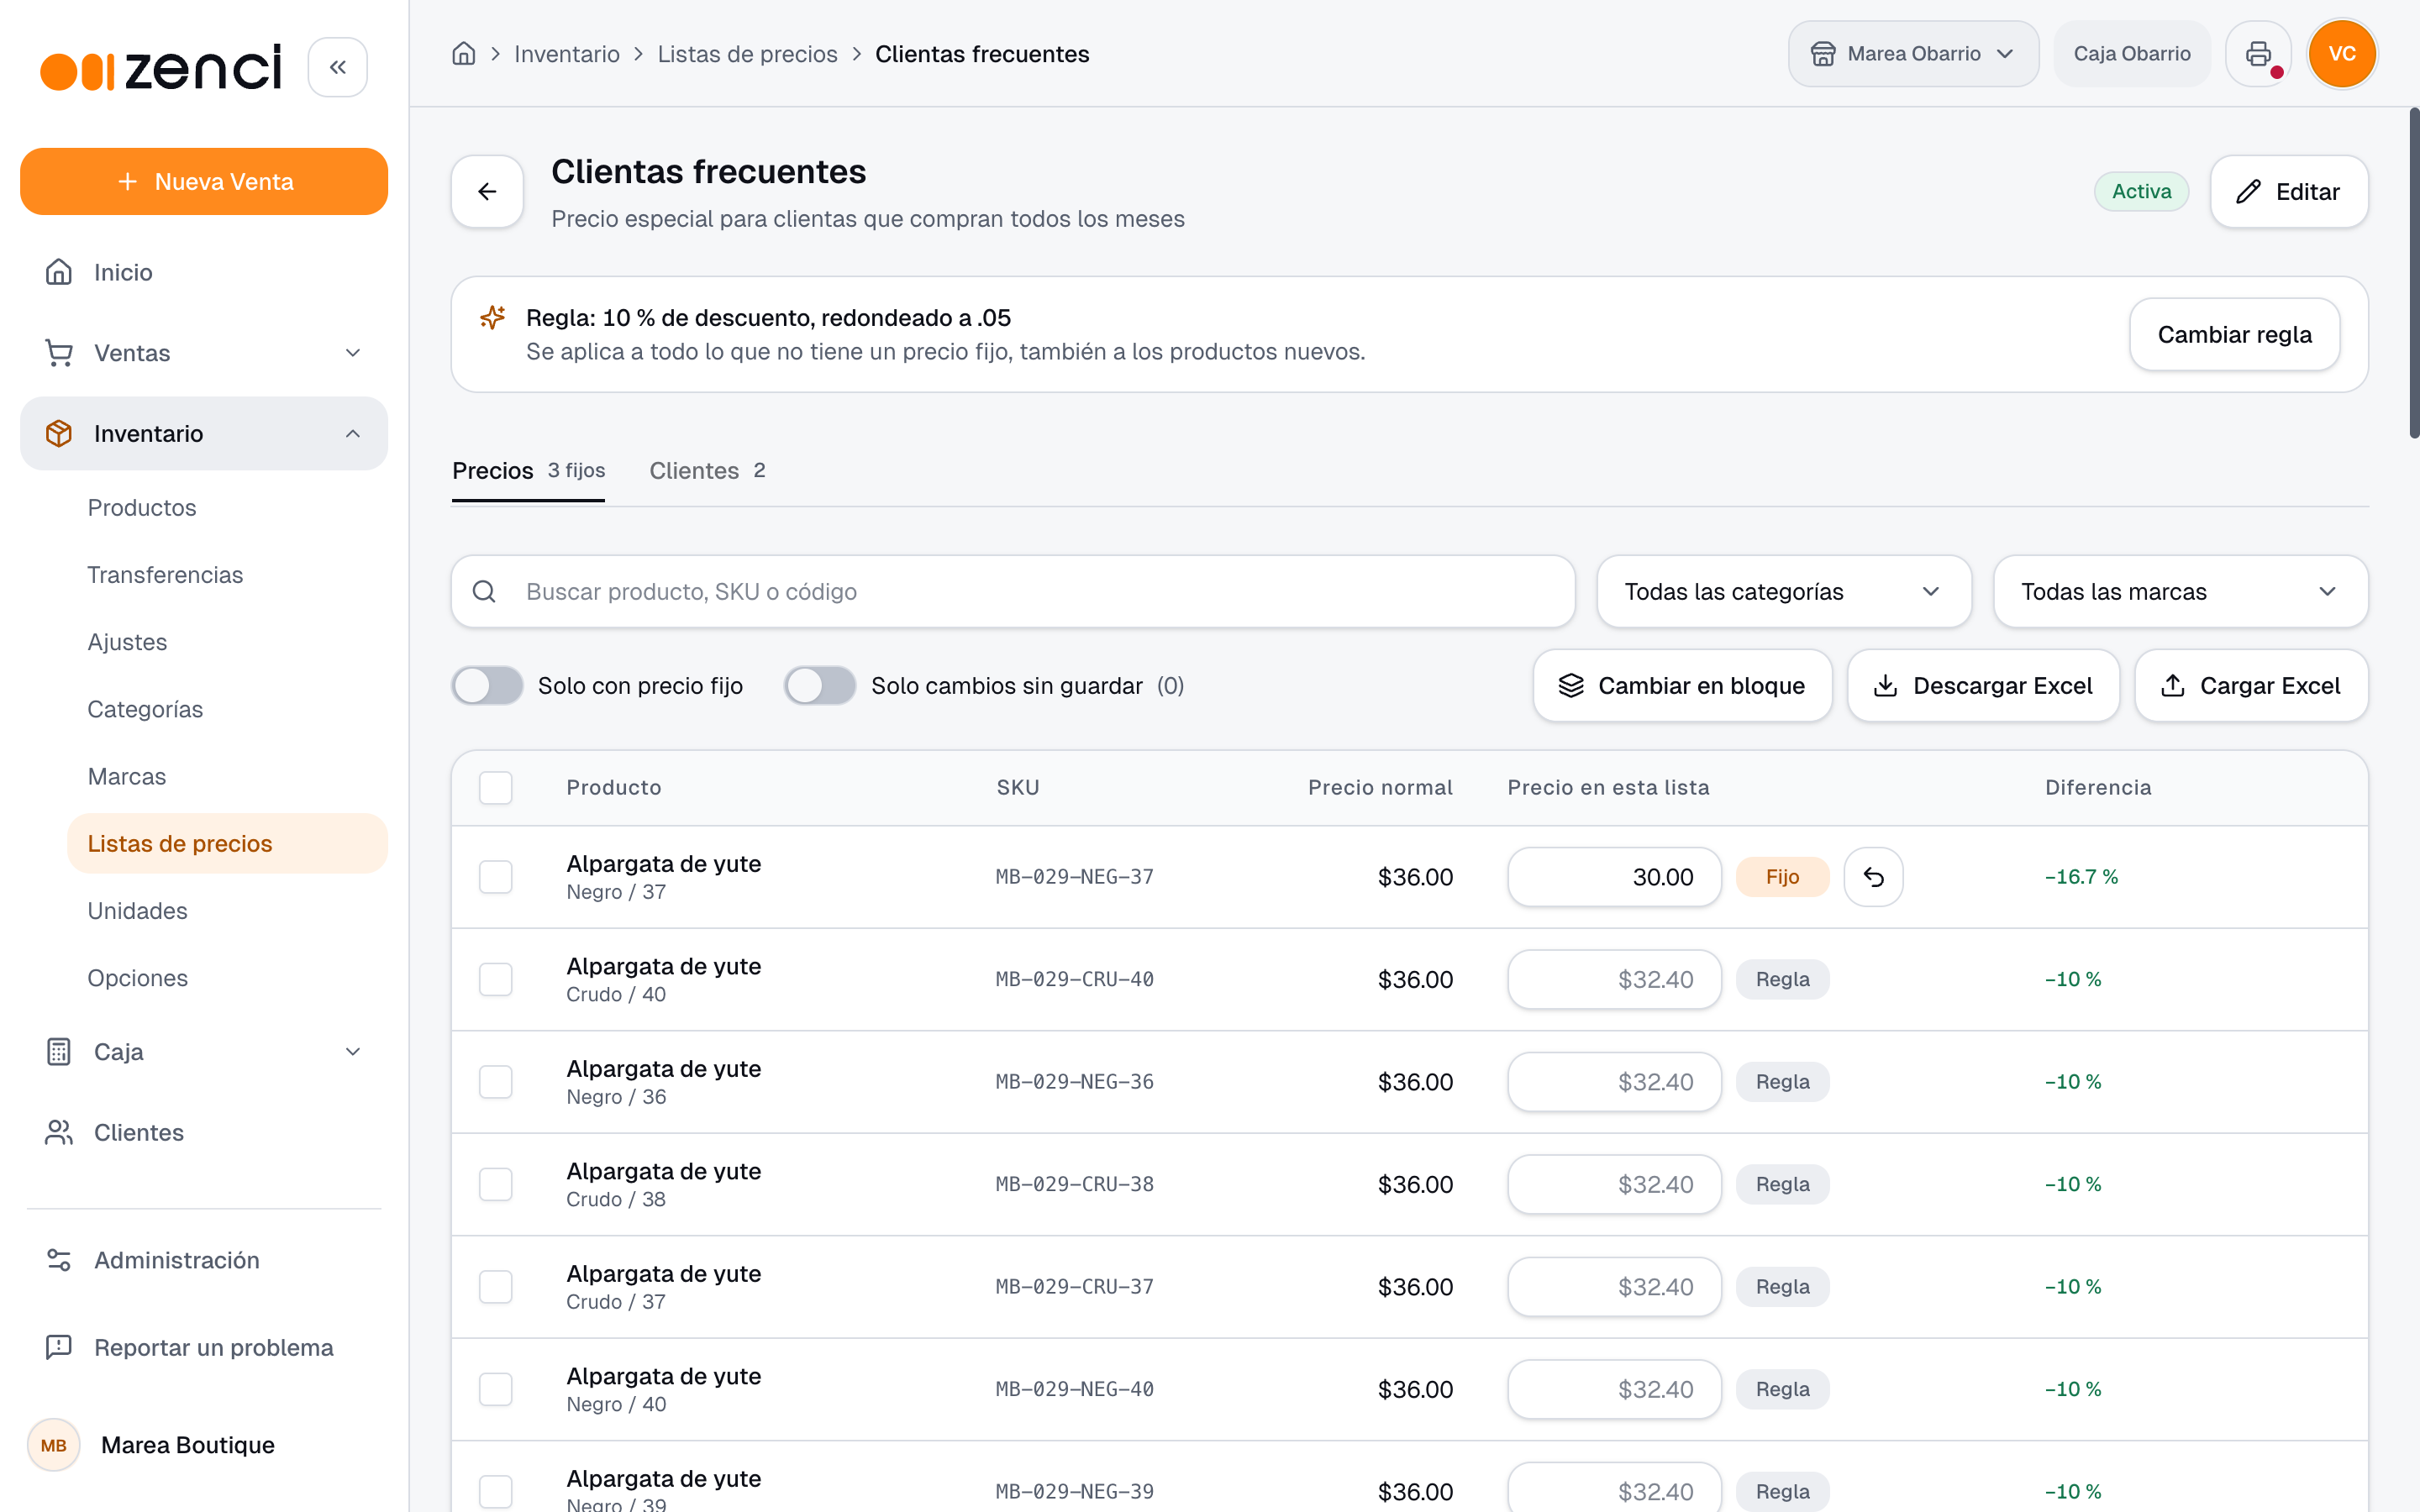Click the Inicio house icon in the sidebar
This screenshot has width=2420, height=1512.
[x=59, y=272]
